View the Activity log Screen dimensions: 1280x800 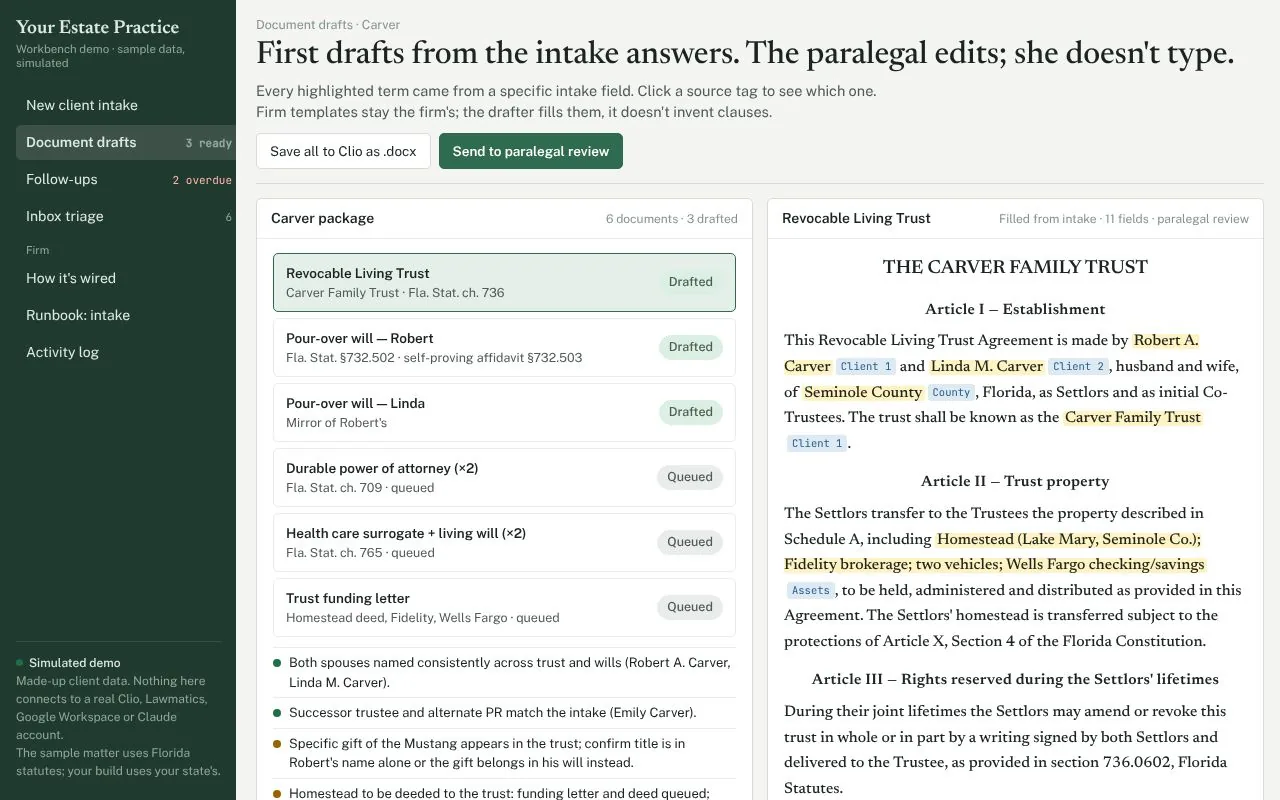pyautogui.click(x=125, y=352)
